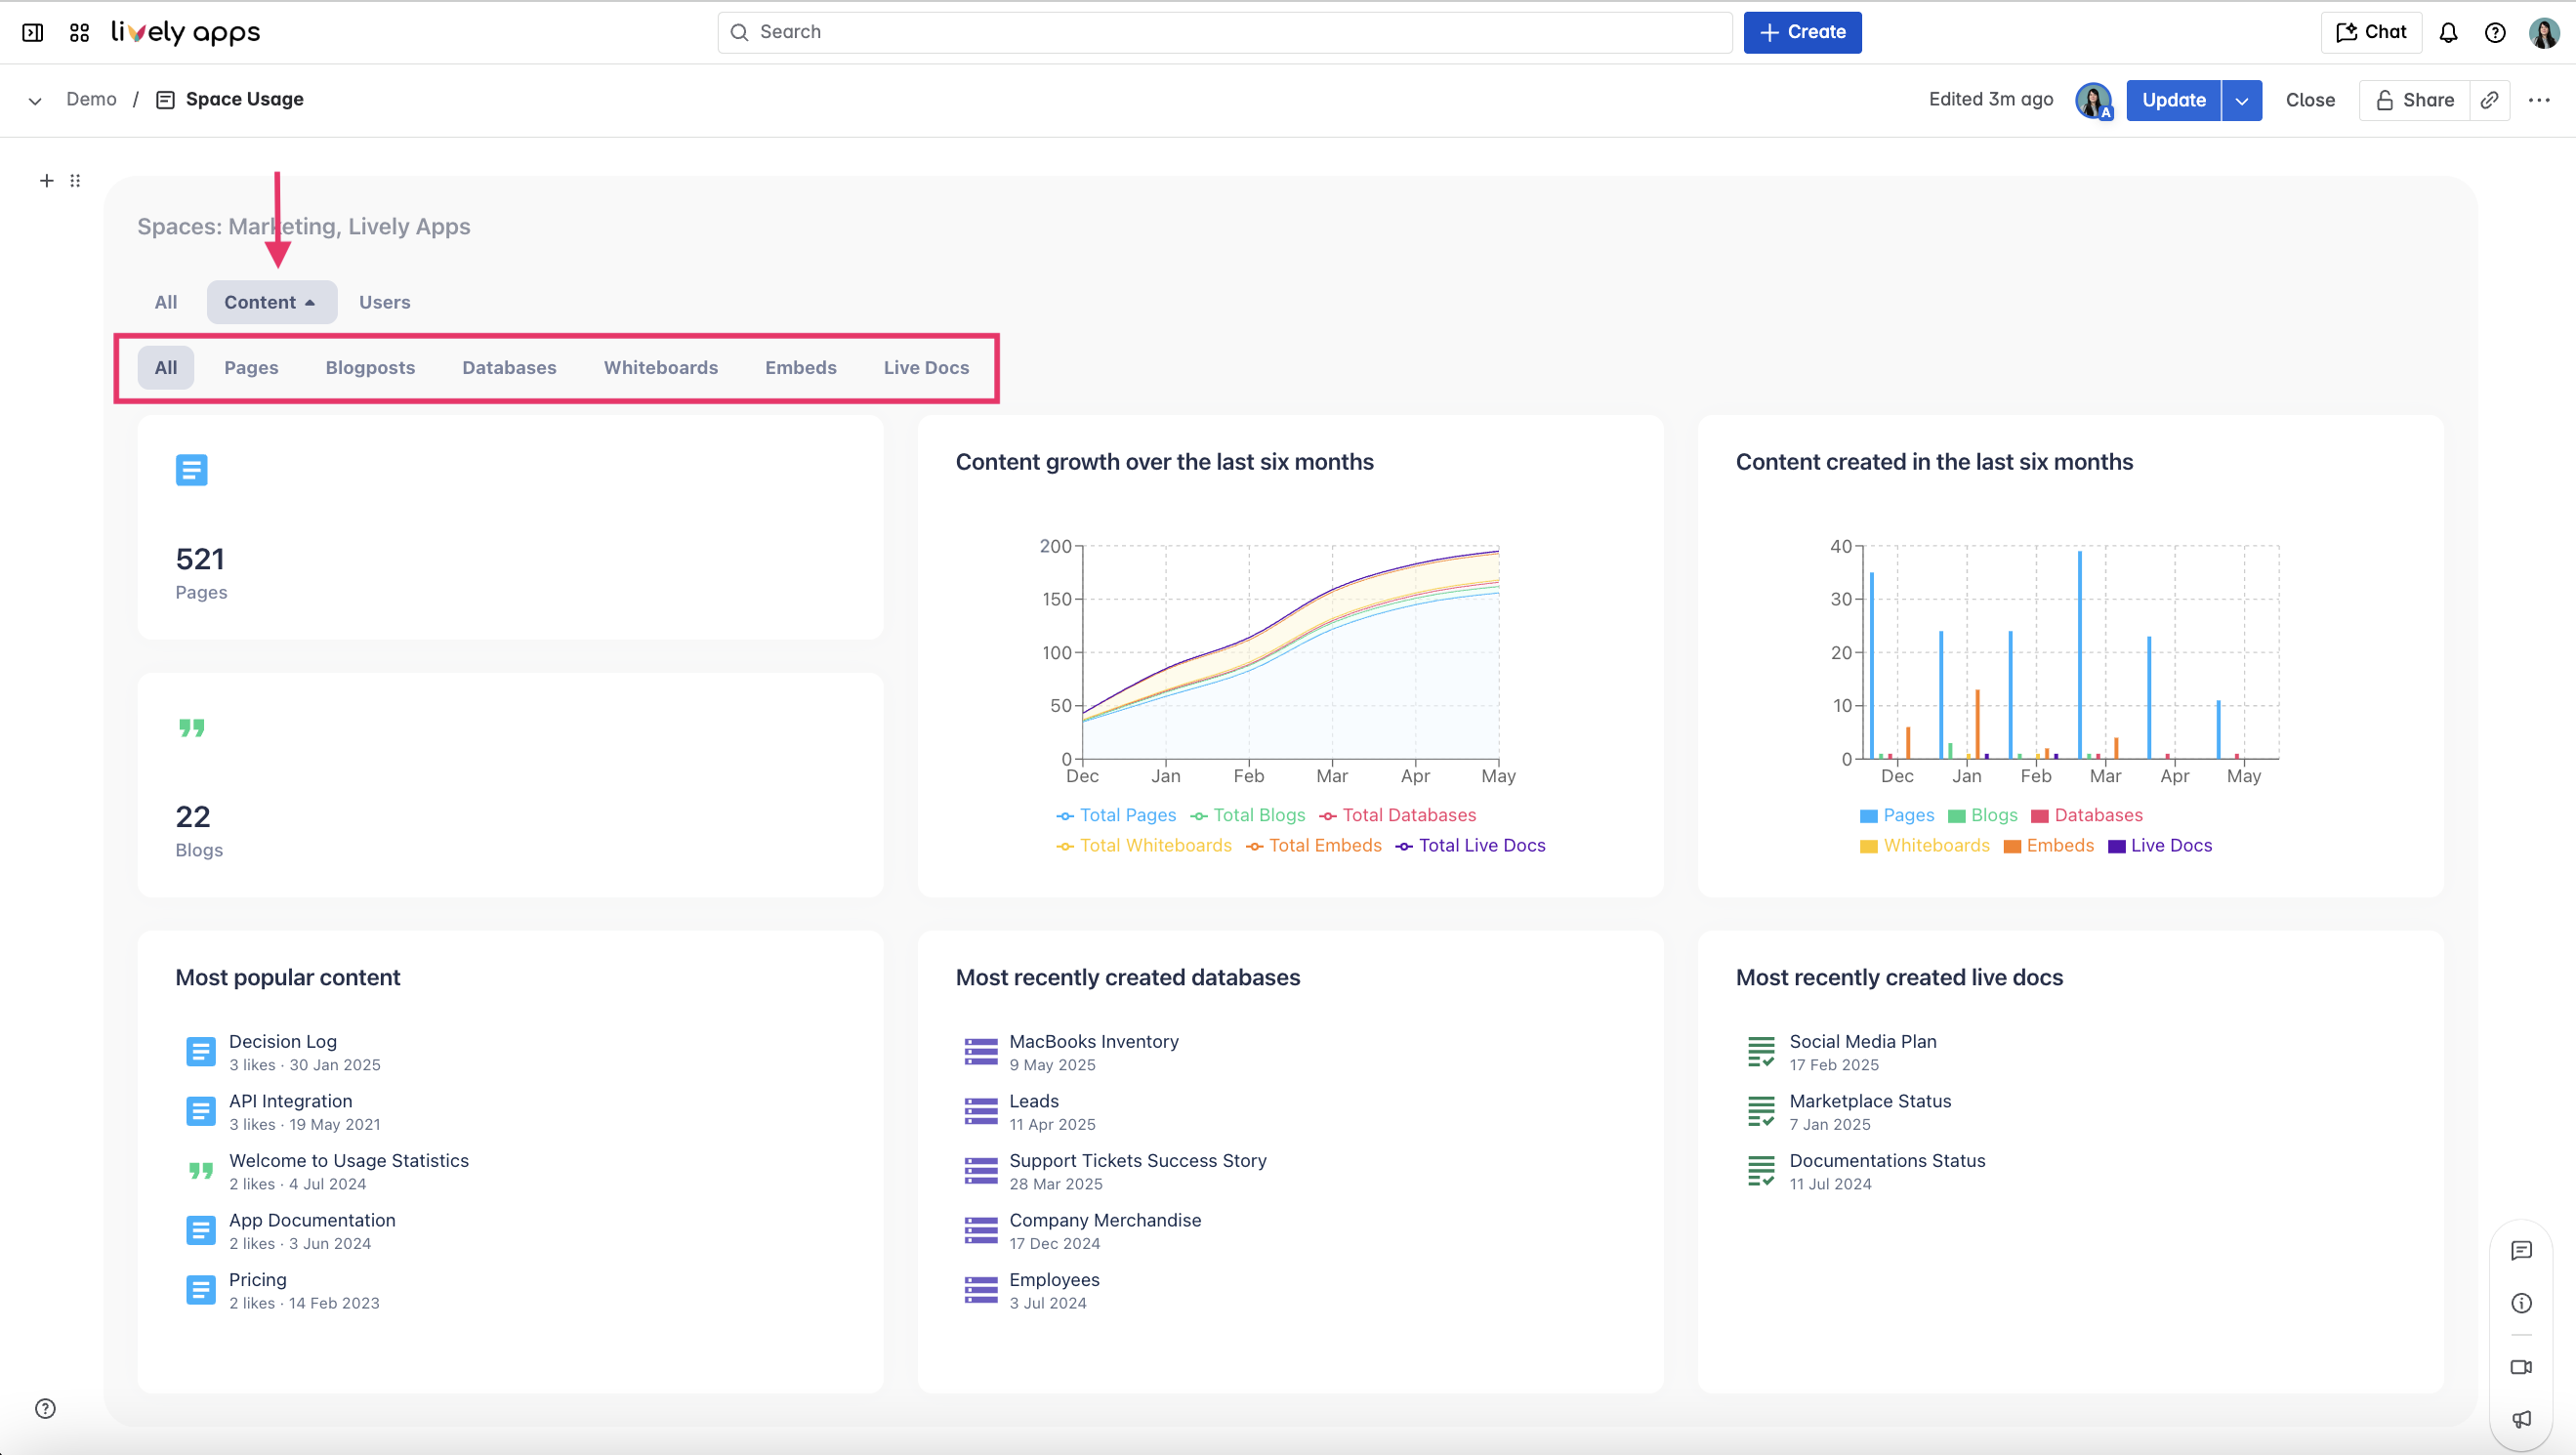Switch to the Users tab
The height and width of the screenshot is (1455, 2576).
(384, 301)
